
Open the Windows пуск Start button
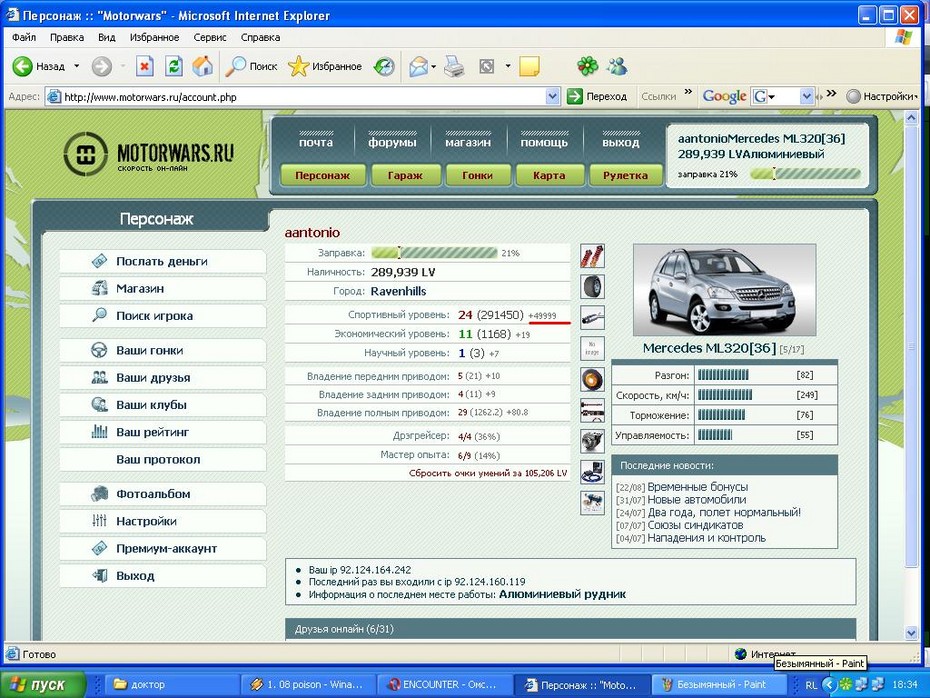pos(42,684)
